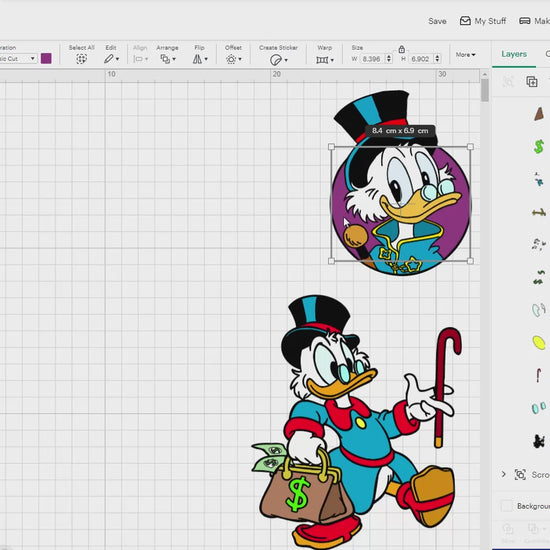
Task: Open the Edit pencil tool
Action: tap(108, 59)
